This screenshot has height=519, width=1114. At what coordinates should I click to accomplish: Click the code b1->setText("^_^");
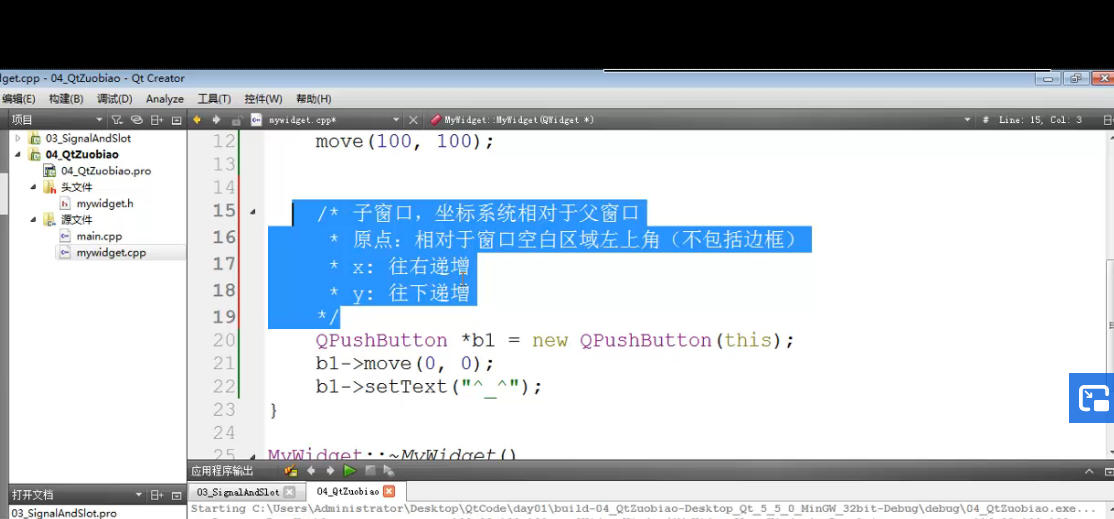[x=429, y=387]
